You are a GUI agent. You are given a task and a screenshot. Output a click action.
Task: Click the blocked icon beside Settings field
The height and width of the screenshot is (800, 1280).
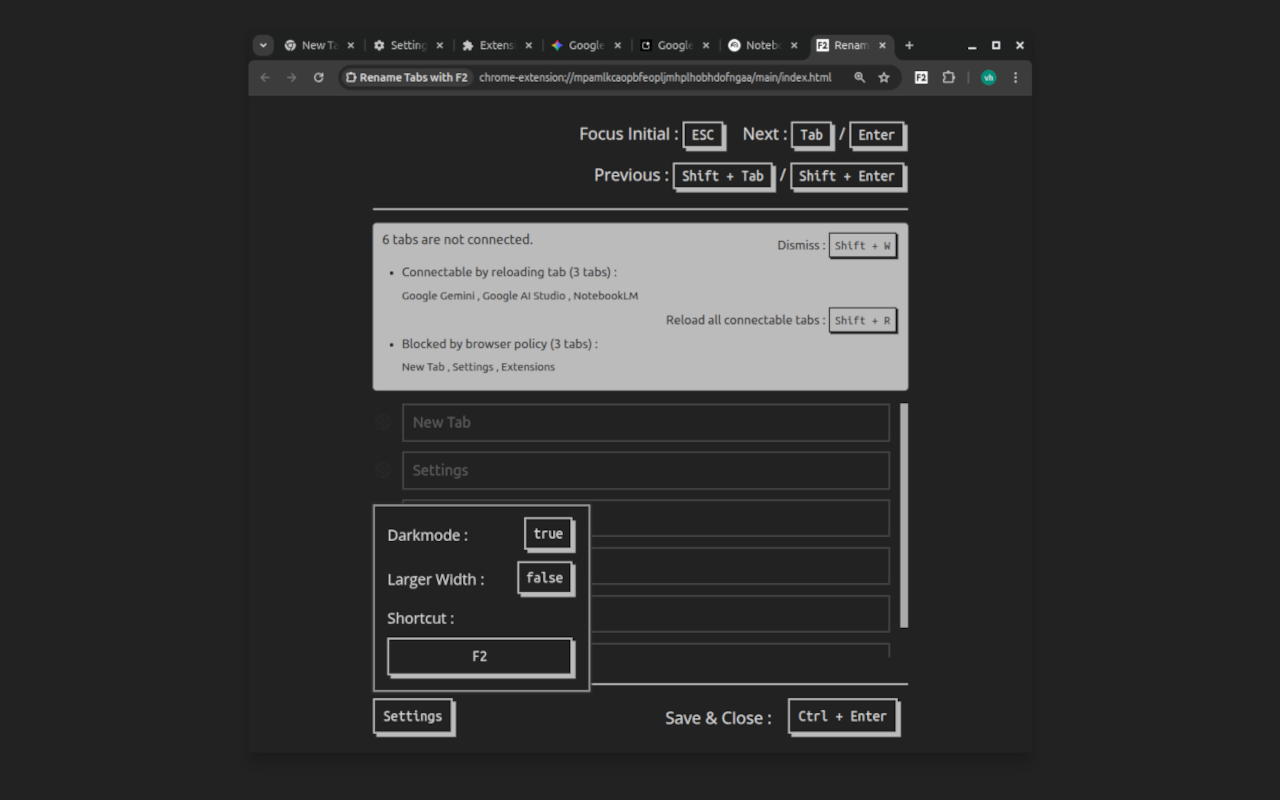pyautogui.click(x=383, y=470)
